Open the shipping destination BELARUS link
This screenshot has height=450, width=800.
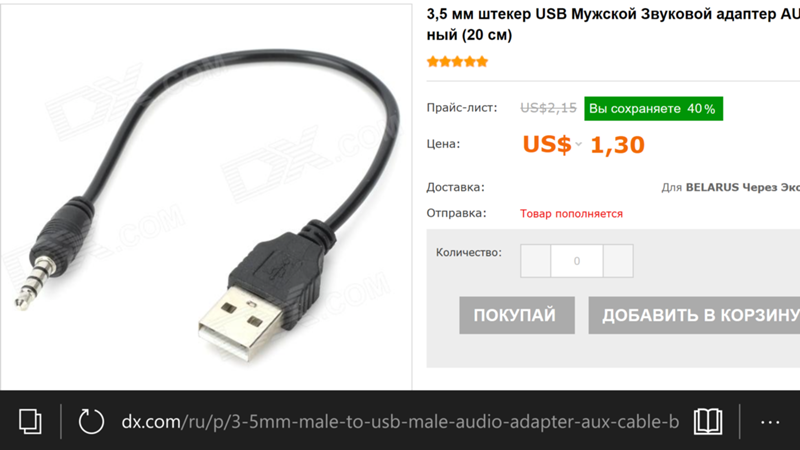pyautogui.click(x=712, y=187)
